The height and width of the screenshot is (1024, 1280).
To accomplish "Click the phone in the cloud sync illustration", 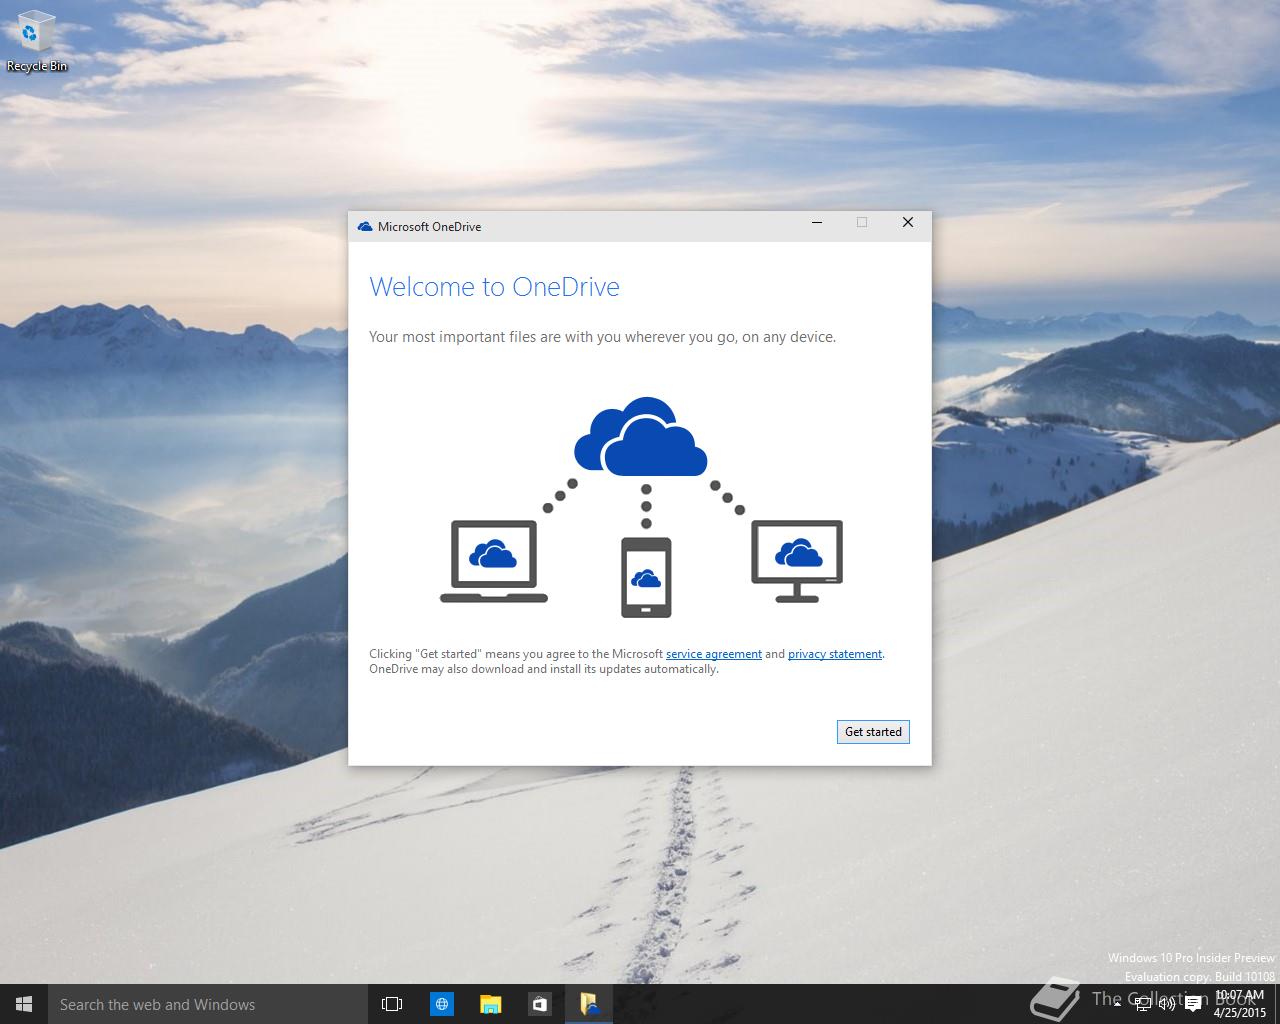I will [646, 577].
